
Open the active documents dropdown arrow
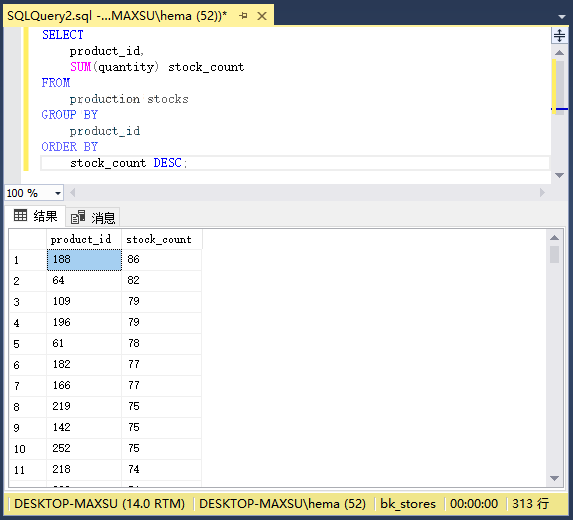[x=562, y=17]
